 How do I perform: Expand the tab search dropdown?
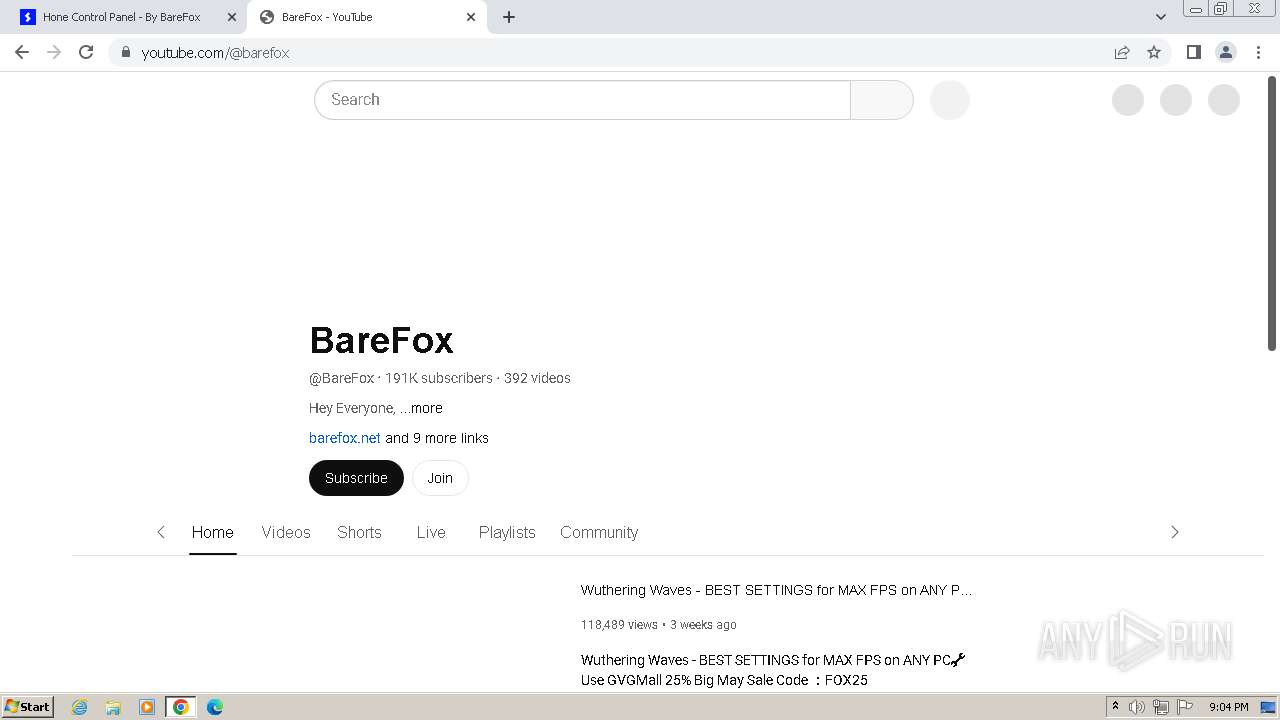click(1161, 17)
